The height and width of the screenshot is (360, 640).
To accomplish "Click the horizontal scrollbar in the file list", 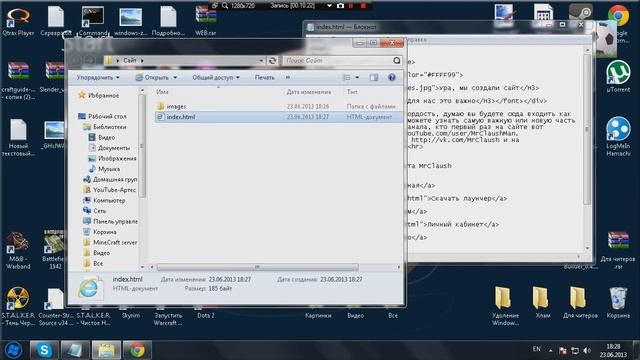I will point(258,267).
